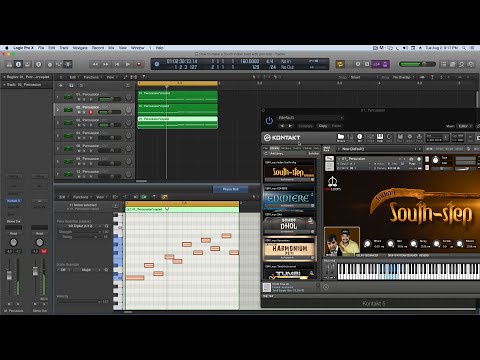Screen dimensions: 480x360
Task: Open the Track menu in the menu bar
Action: click(64, 48)
